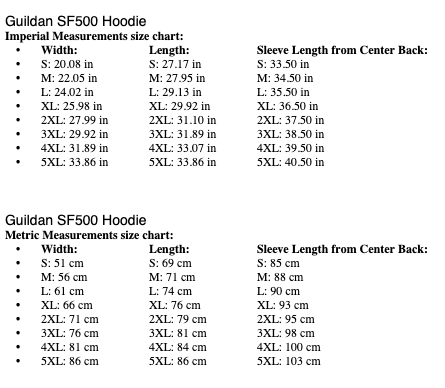Click the L: 74 cm length entry
The width and height of the screenshot is (445, 388).
[170, 291]
